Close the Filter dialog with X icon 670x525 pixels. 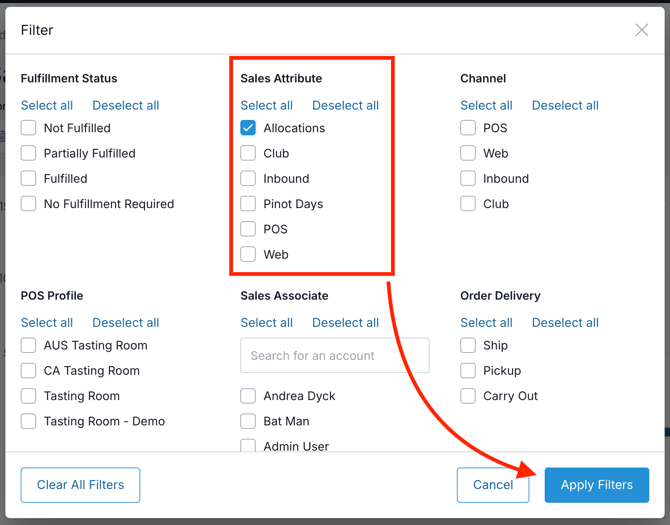pos(641,30)
